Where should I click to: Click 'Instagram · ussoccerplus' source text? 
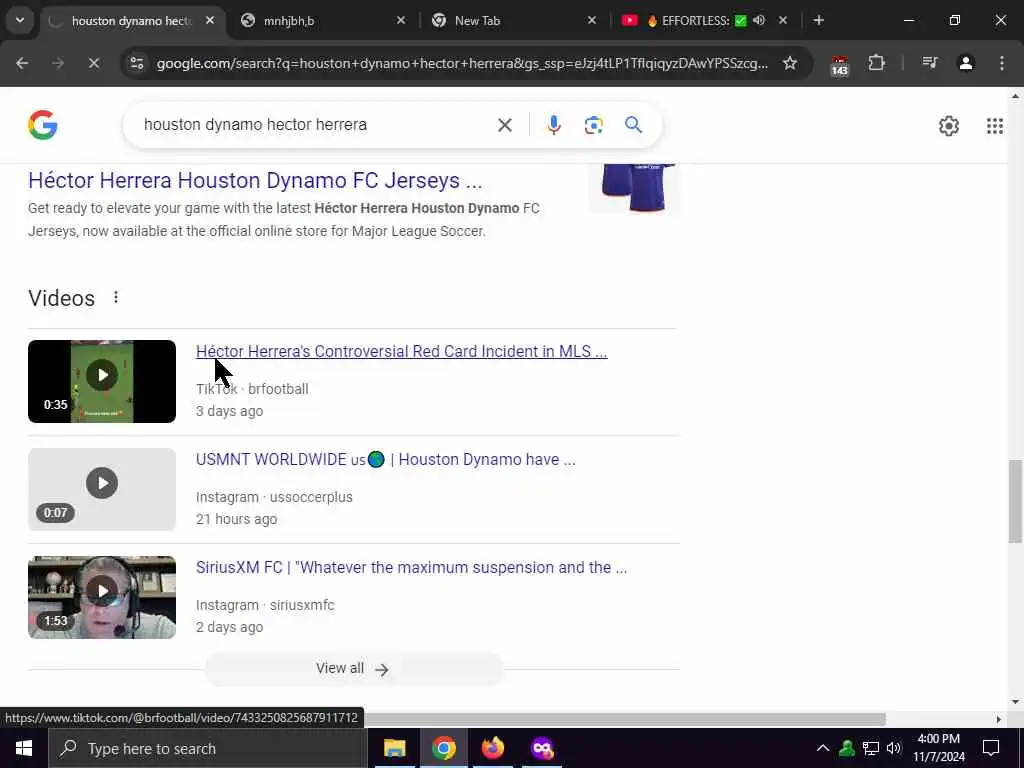tap(274, 497)
